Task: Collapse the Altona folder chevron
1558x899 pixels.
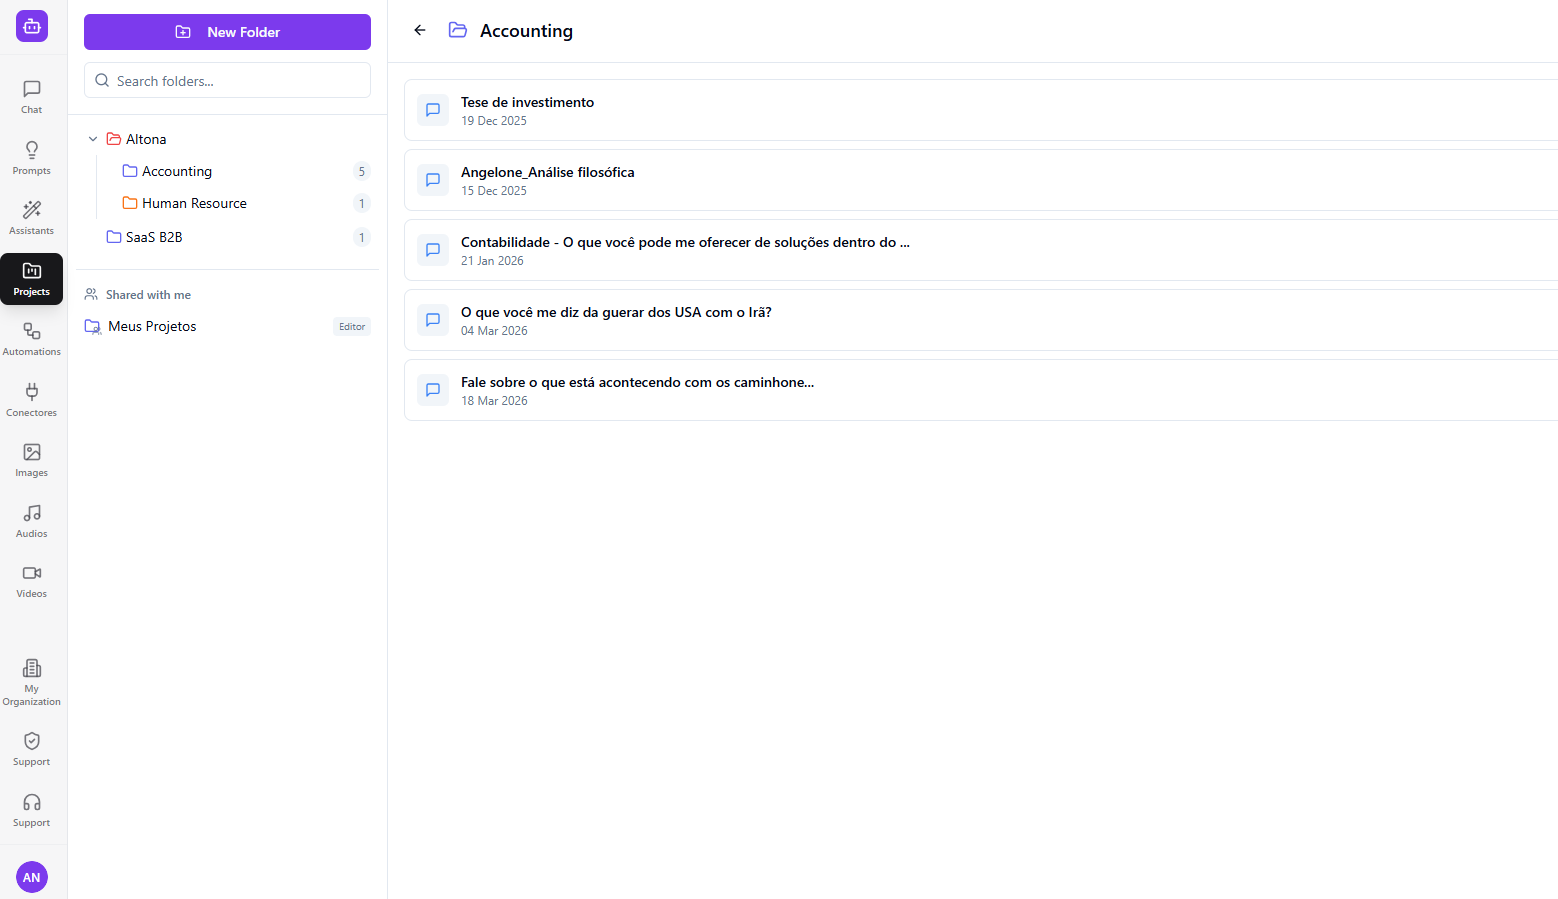Action: tap(93, 139)
